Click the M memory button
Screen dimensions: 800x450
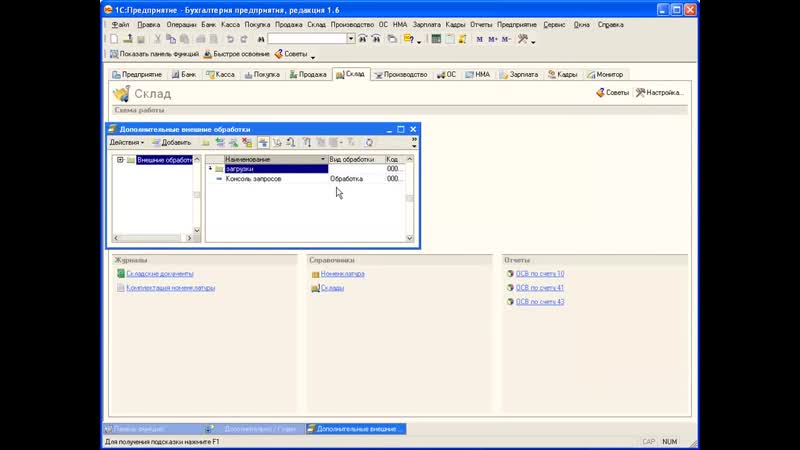click(479, 39)
